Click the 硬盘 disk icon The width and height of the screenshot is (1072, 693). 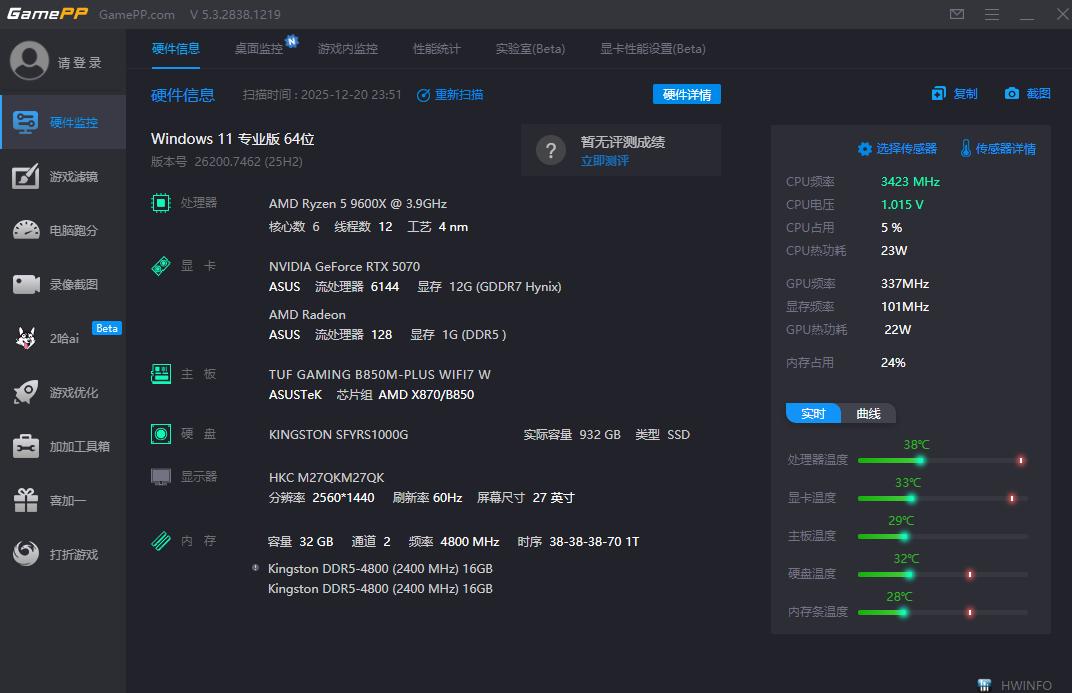point(161,434)
